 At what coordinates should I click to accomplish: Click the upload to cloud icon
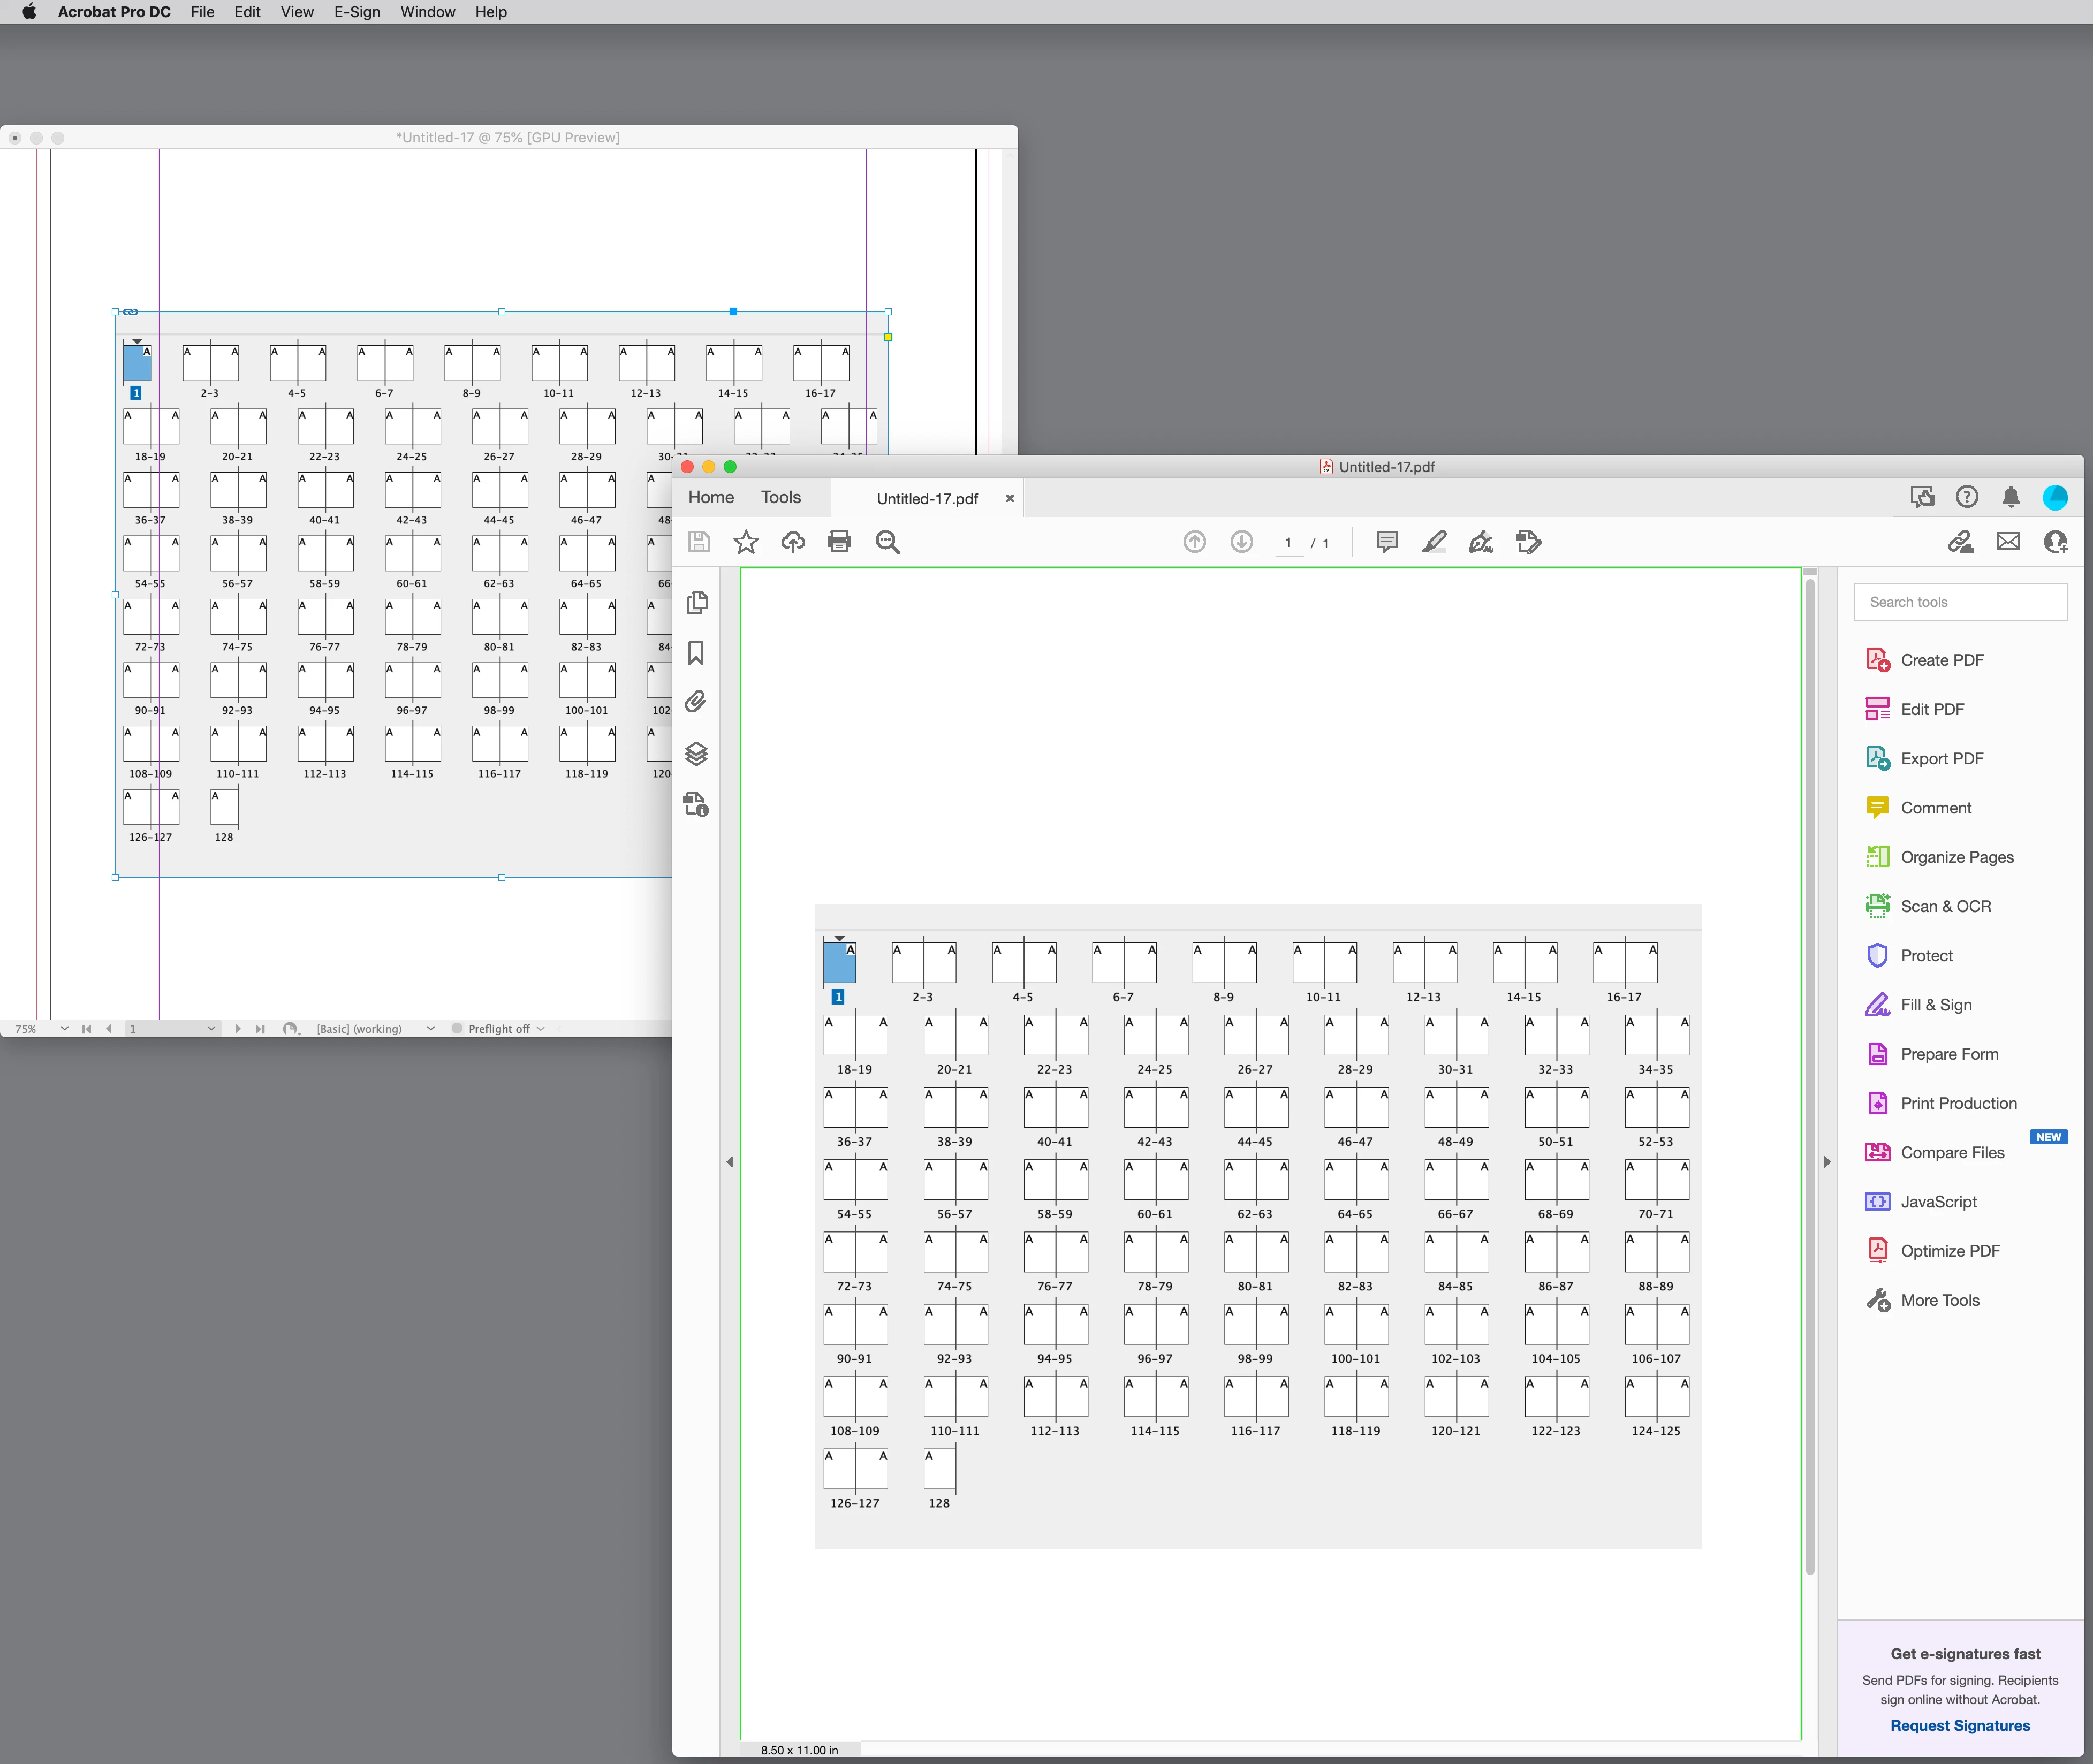coord(793,542)
